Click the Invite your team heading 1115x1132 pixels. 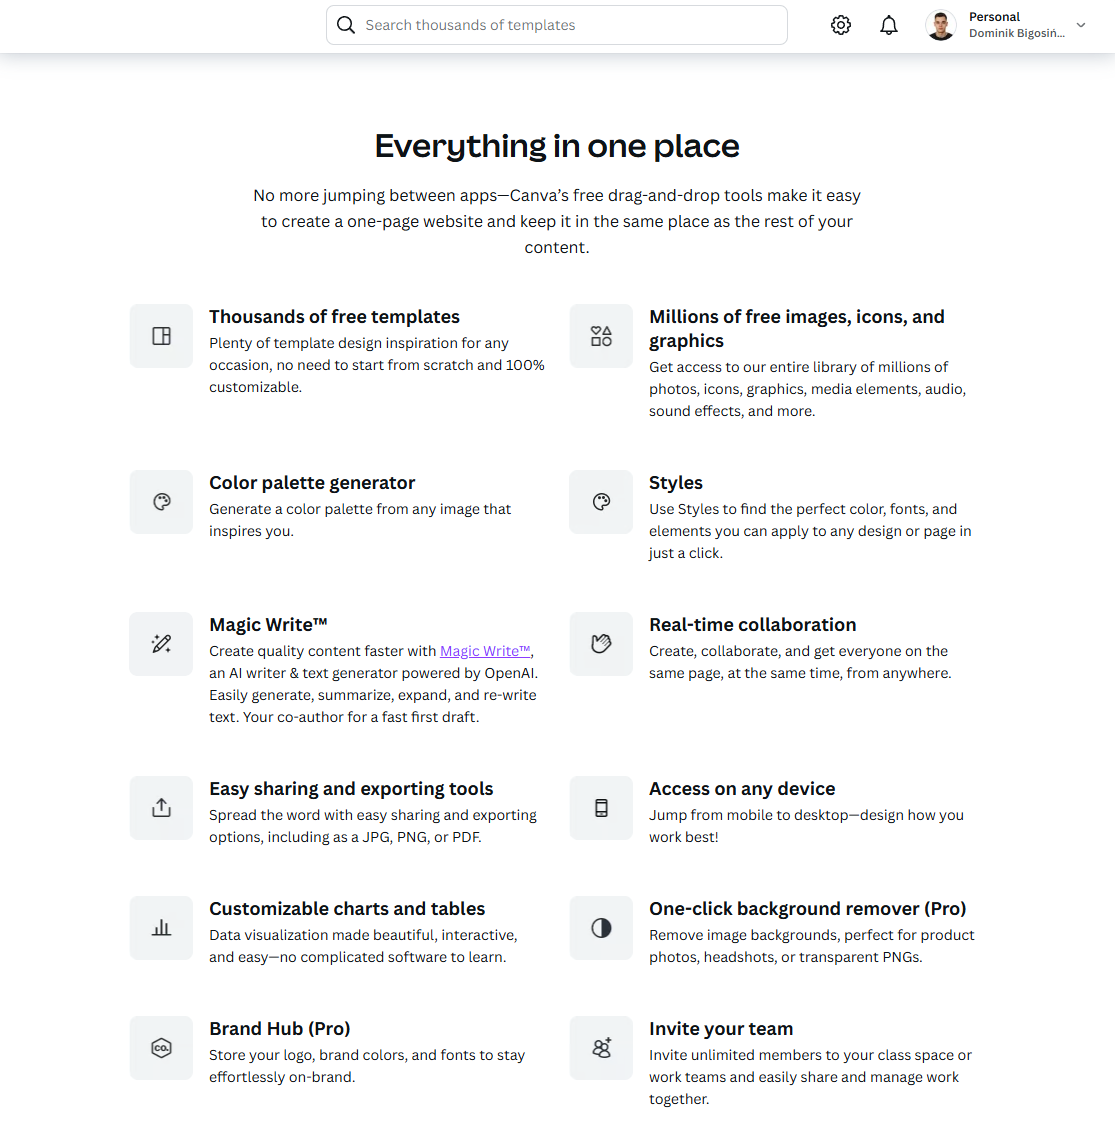point(721,1029)
